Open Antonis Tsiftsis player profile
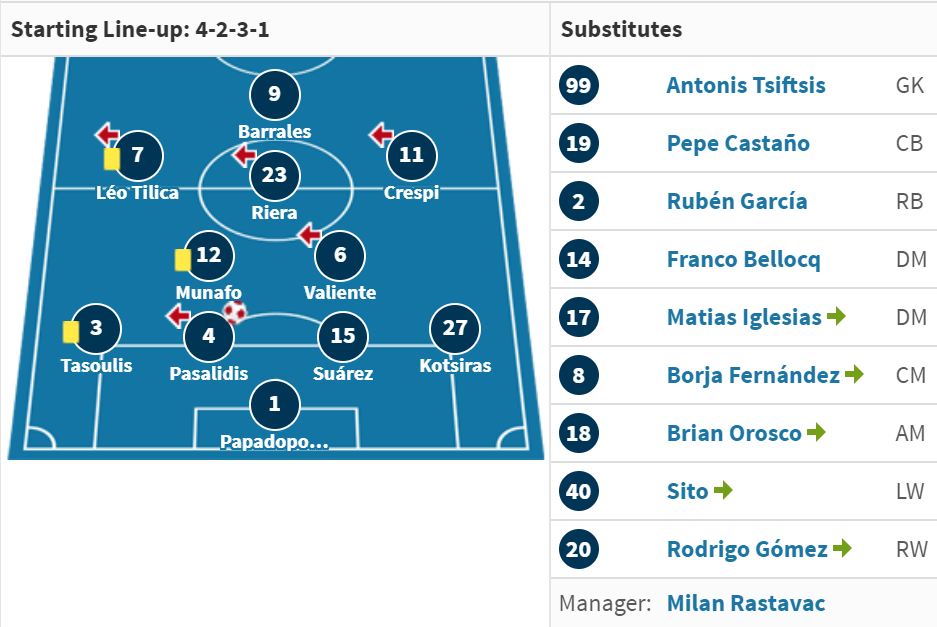 click(746, 85)
